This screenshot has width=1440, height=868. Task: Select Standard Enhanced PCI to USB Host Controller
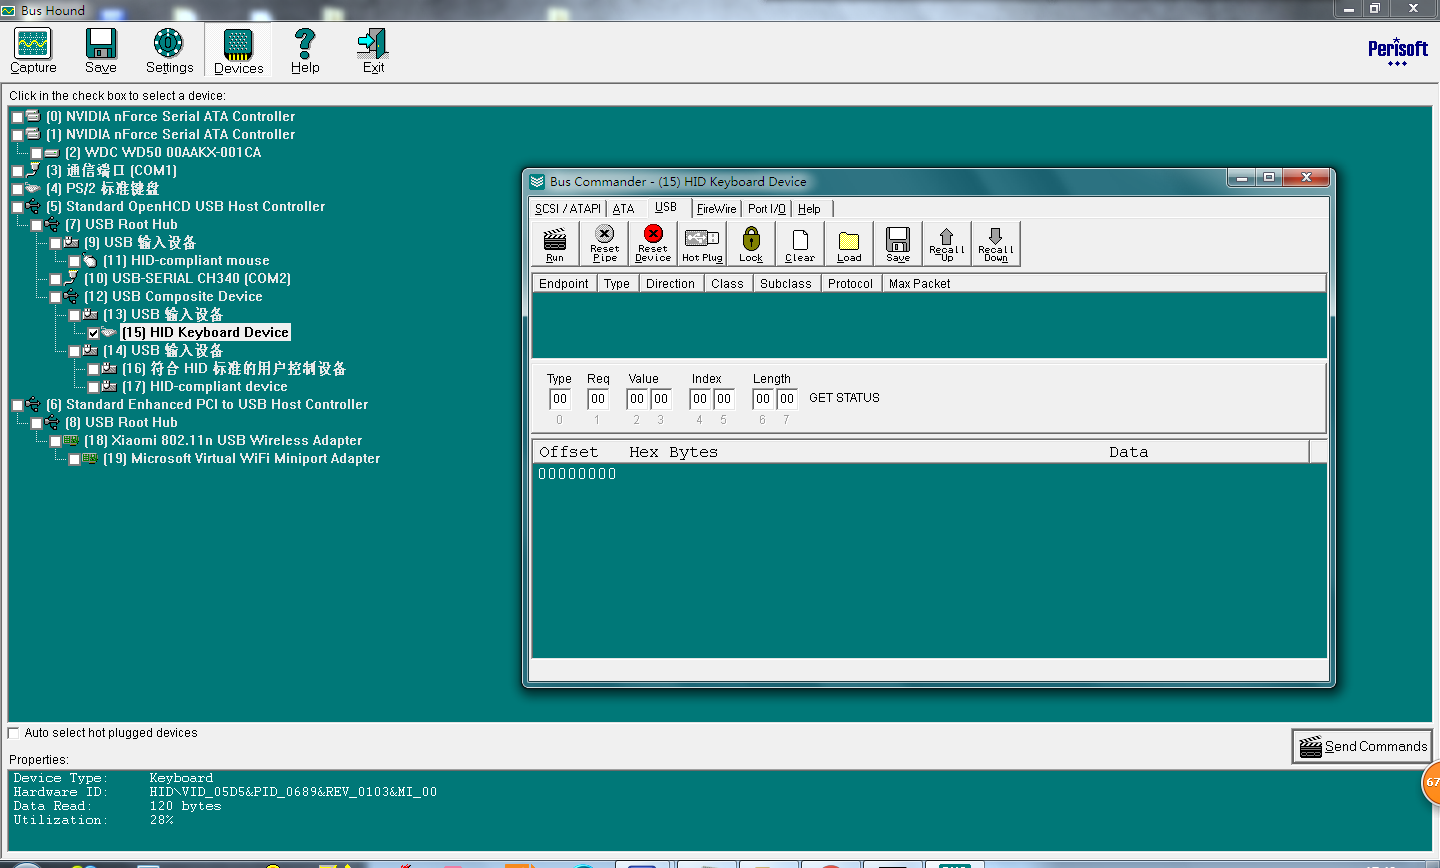click(x=207, y=405)
